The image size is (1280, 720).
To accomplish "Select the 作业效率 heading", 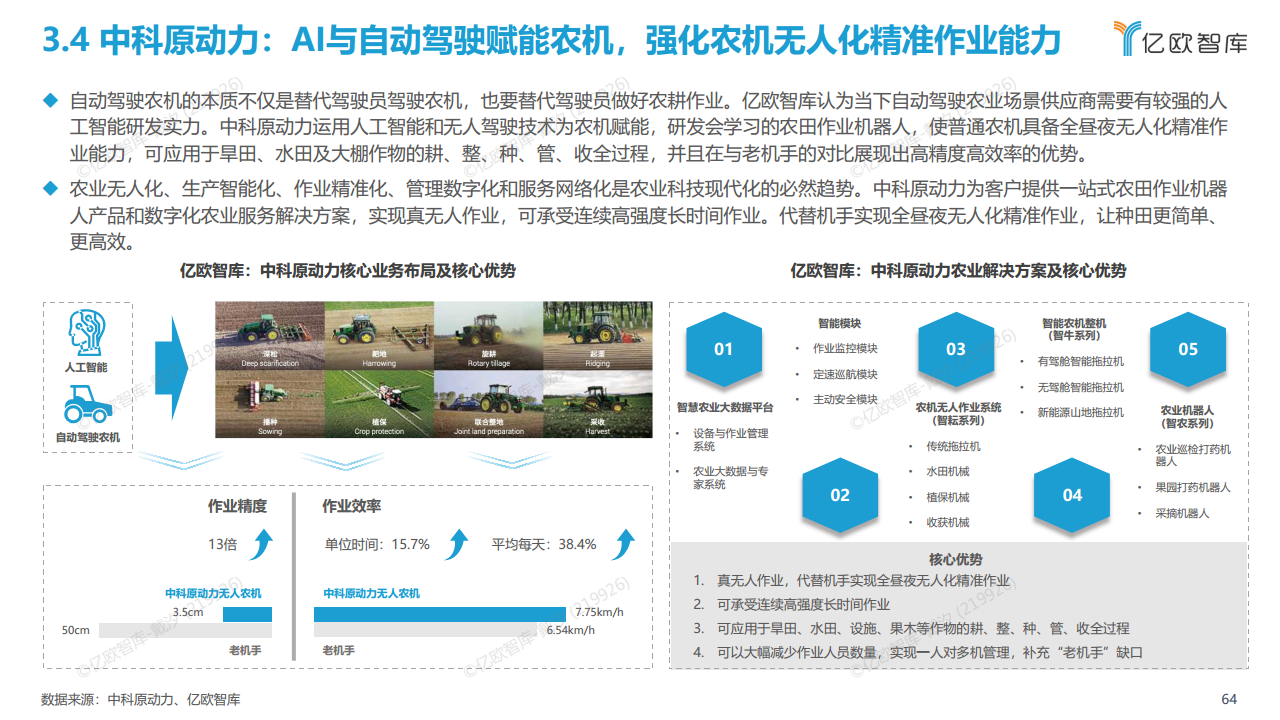I will [351, 506].
